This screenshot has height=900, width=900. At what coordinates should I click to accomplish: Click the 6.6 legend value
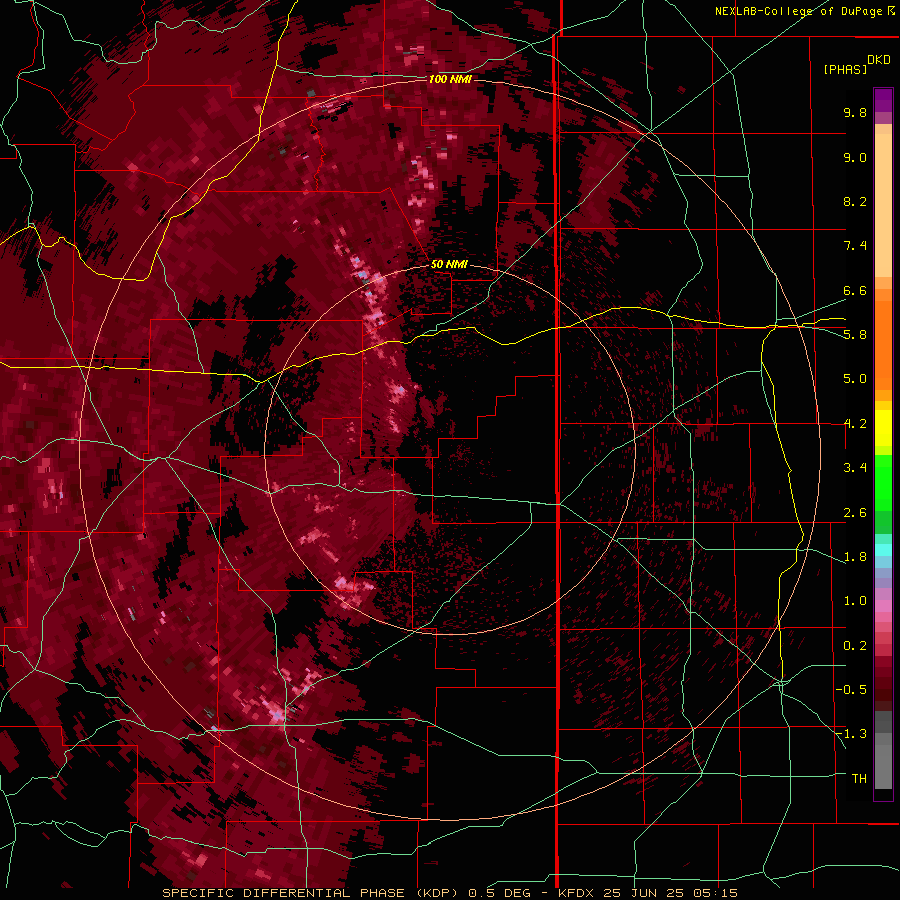pyautogui.click(x=855, y=290)
